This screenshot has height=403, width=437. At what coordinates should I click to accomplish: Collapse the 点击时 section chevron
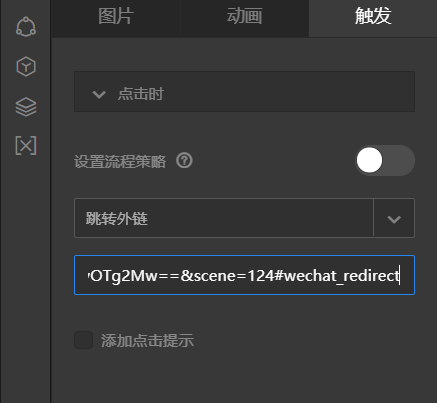click(99, 94)
